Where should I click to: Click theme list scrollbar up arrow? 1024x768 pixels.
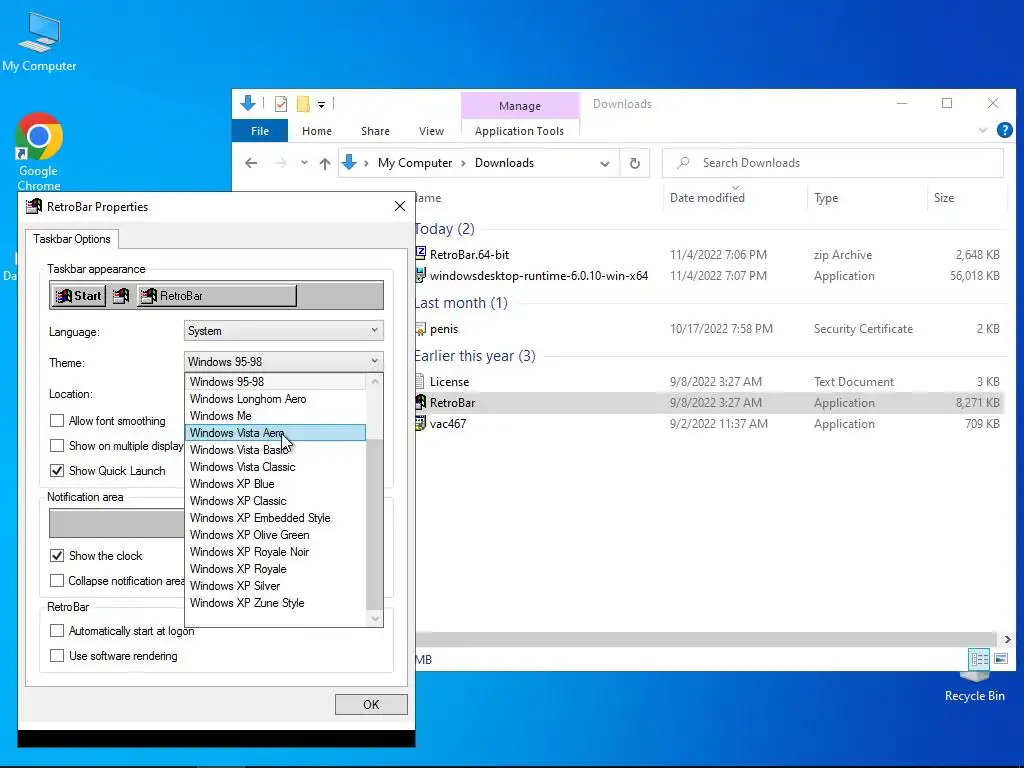coord(375,382)
